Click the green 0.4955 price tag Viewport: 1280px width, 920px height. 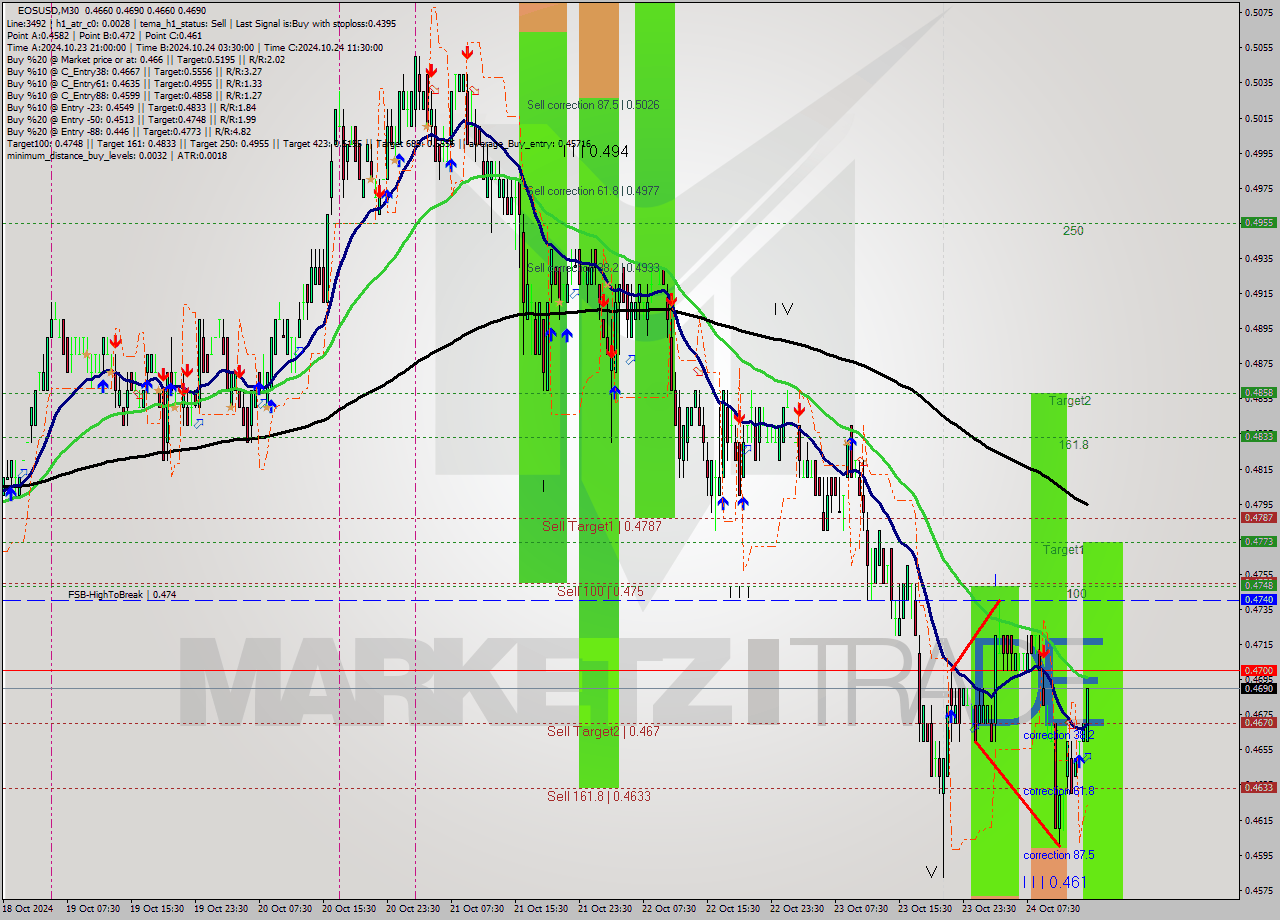click(1258, 222)
